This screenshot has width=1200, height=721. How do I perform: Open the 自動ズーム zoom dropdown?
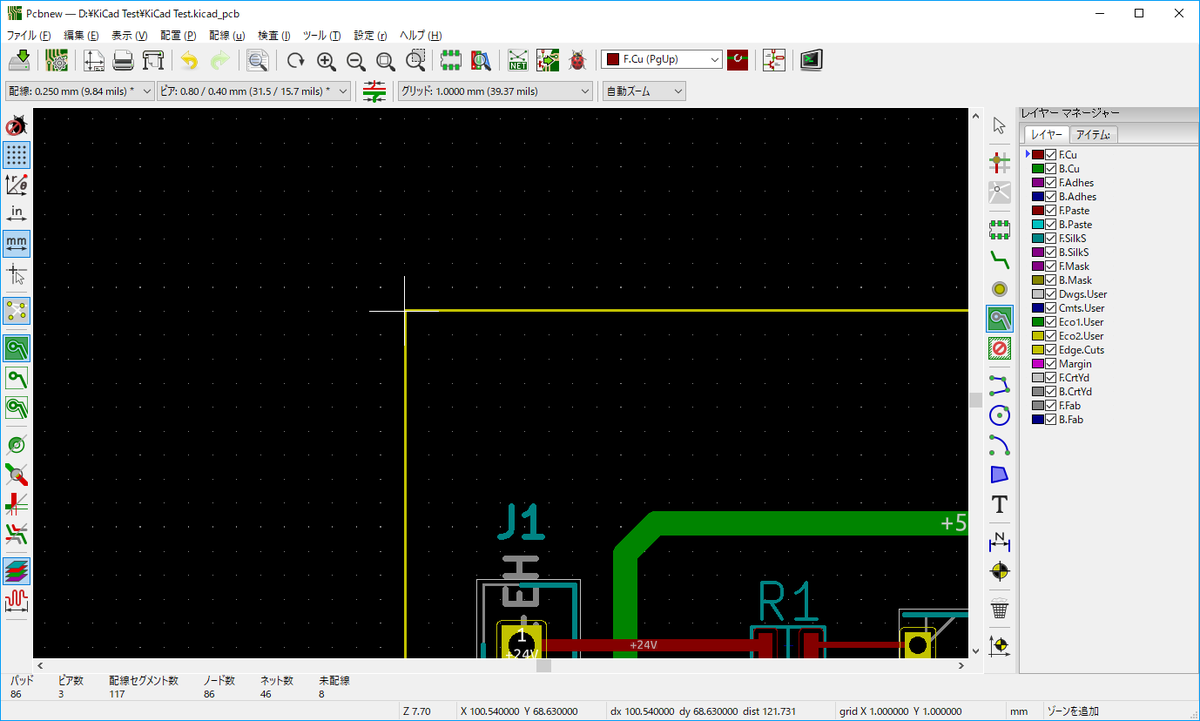(x=644, y=91)
